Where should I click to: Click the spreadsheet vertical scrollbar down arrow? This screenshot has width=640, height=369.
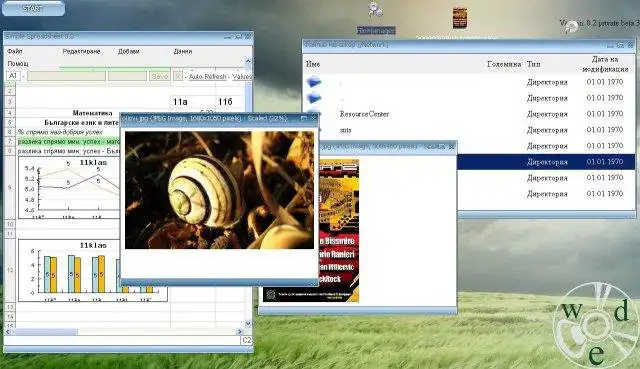[x=248, y=323]
